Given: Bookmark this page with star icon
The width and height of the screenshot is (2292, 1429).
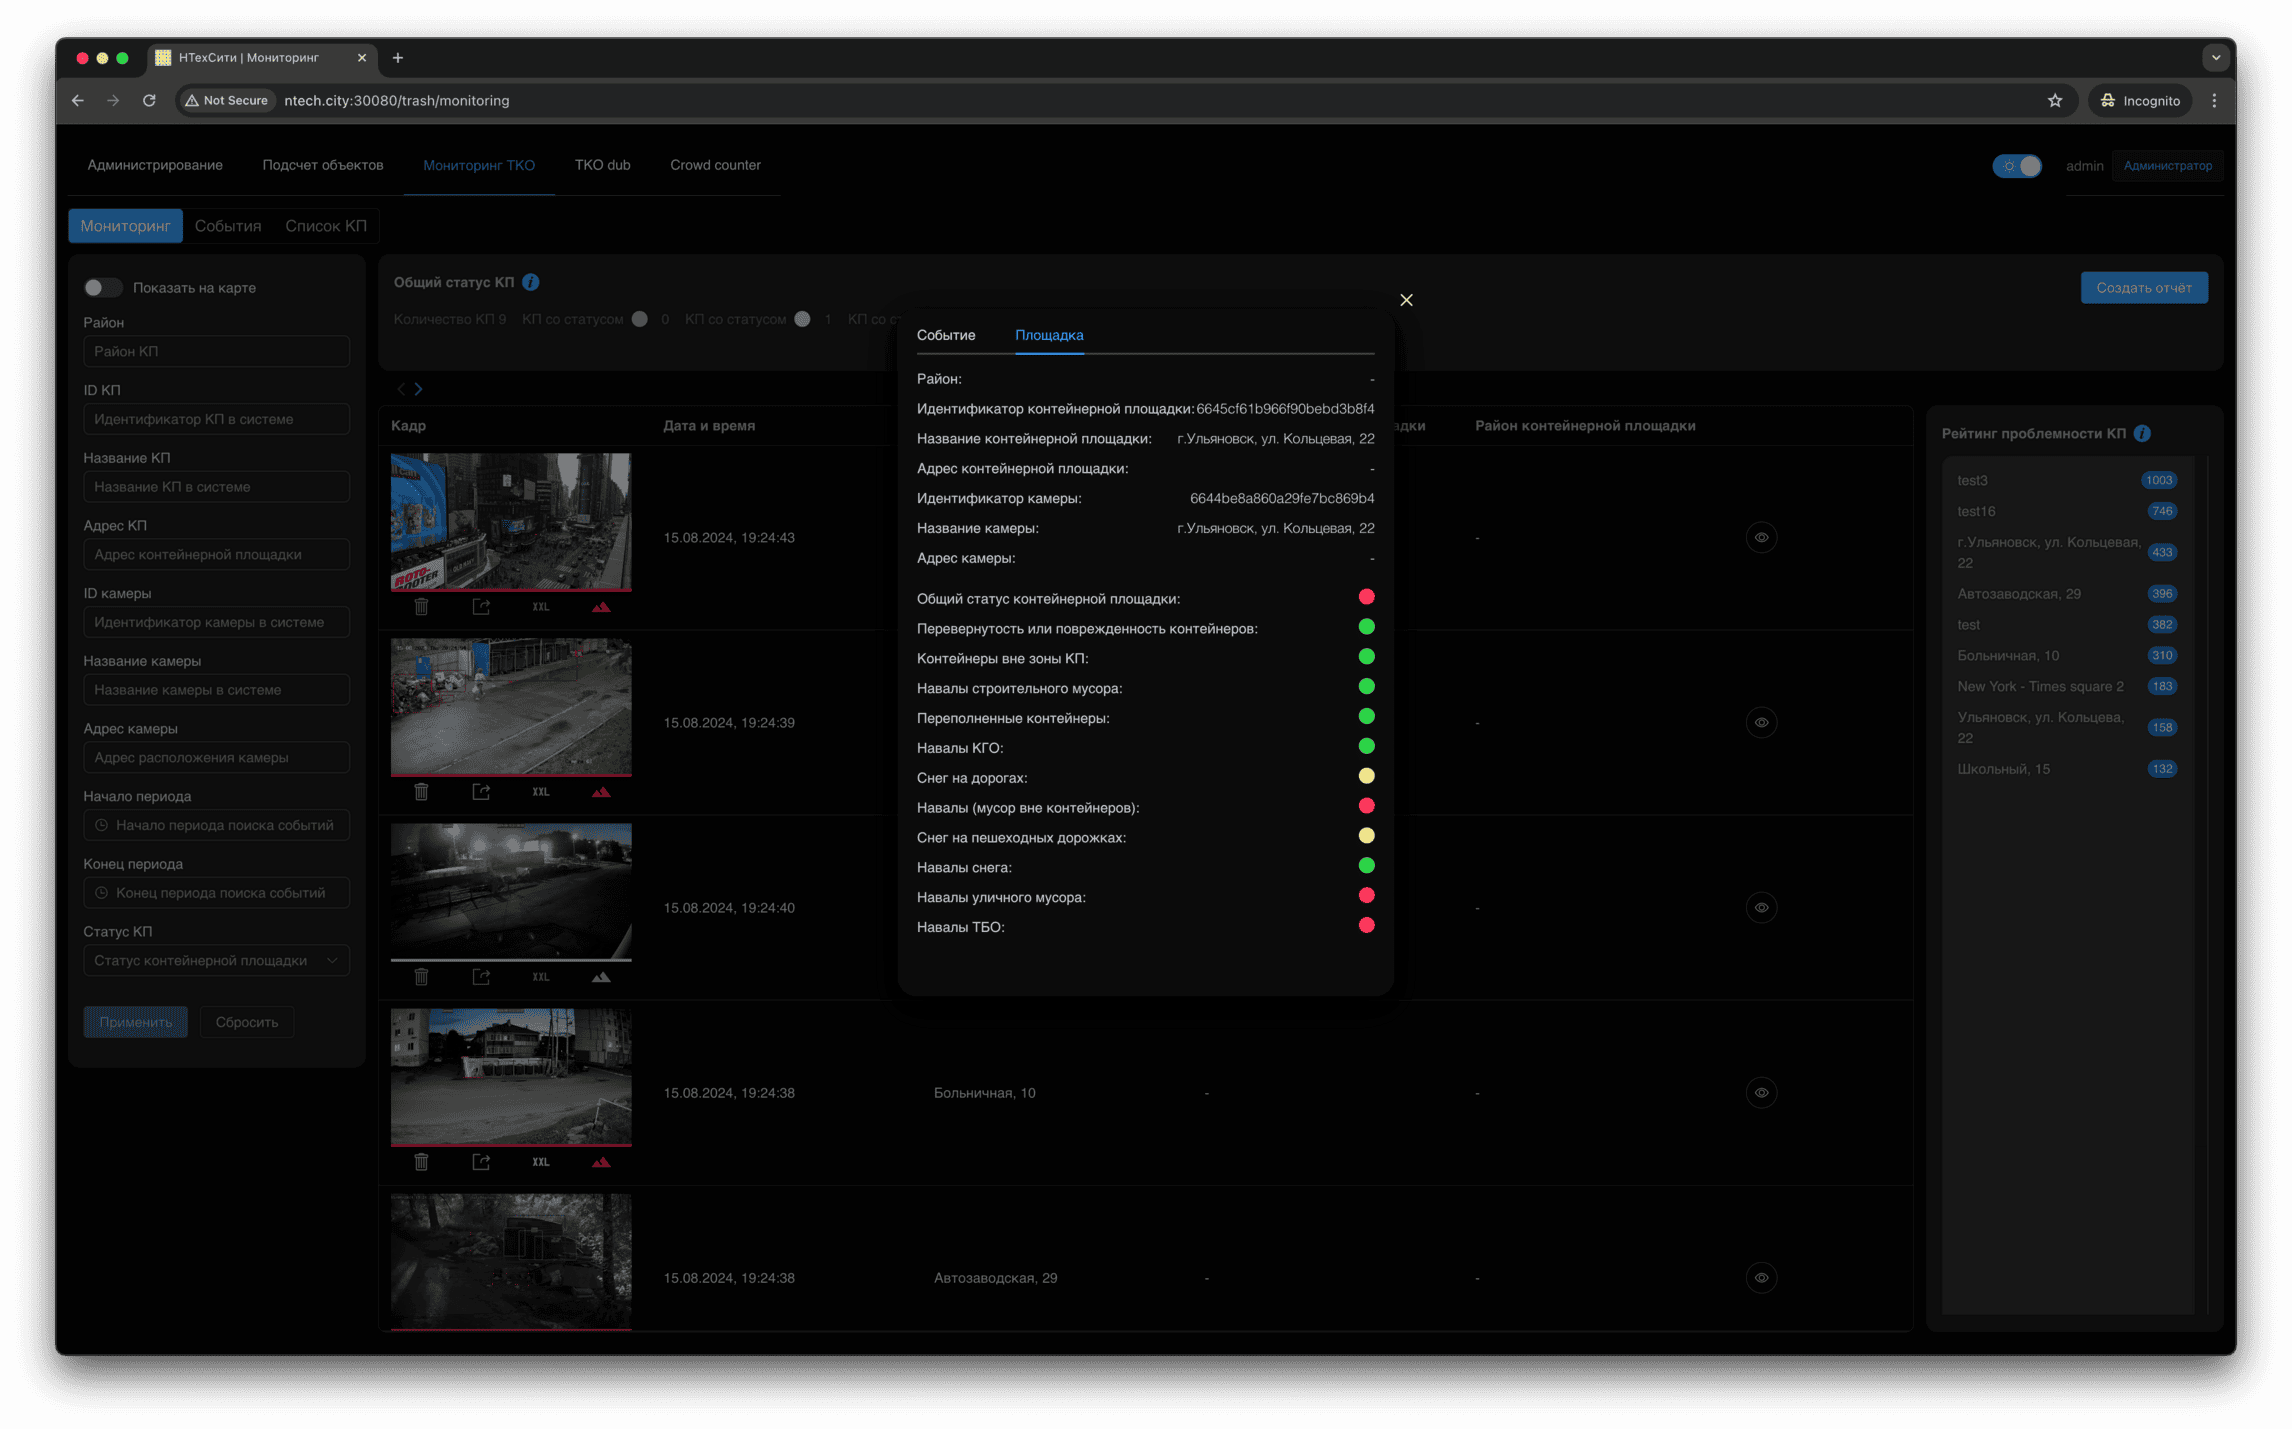Looking at the screenshot, I should pos(2055,101).
